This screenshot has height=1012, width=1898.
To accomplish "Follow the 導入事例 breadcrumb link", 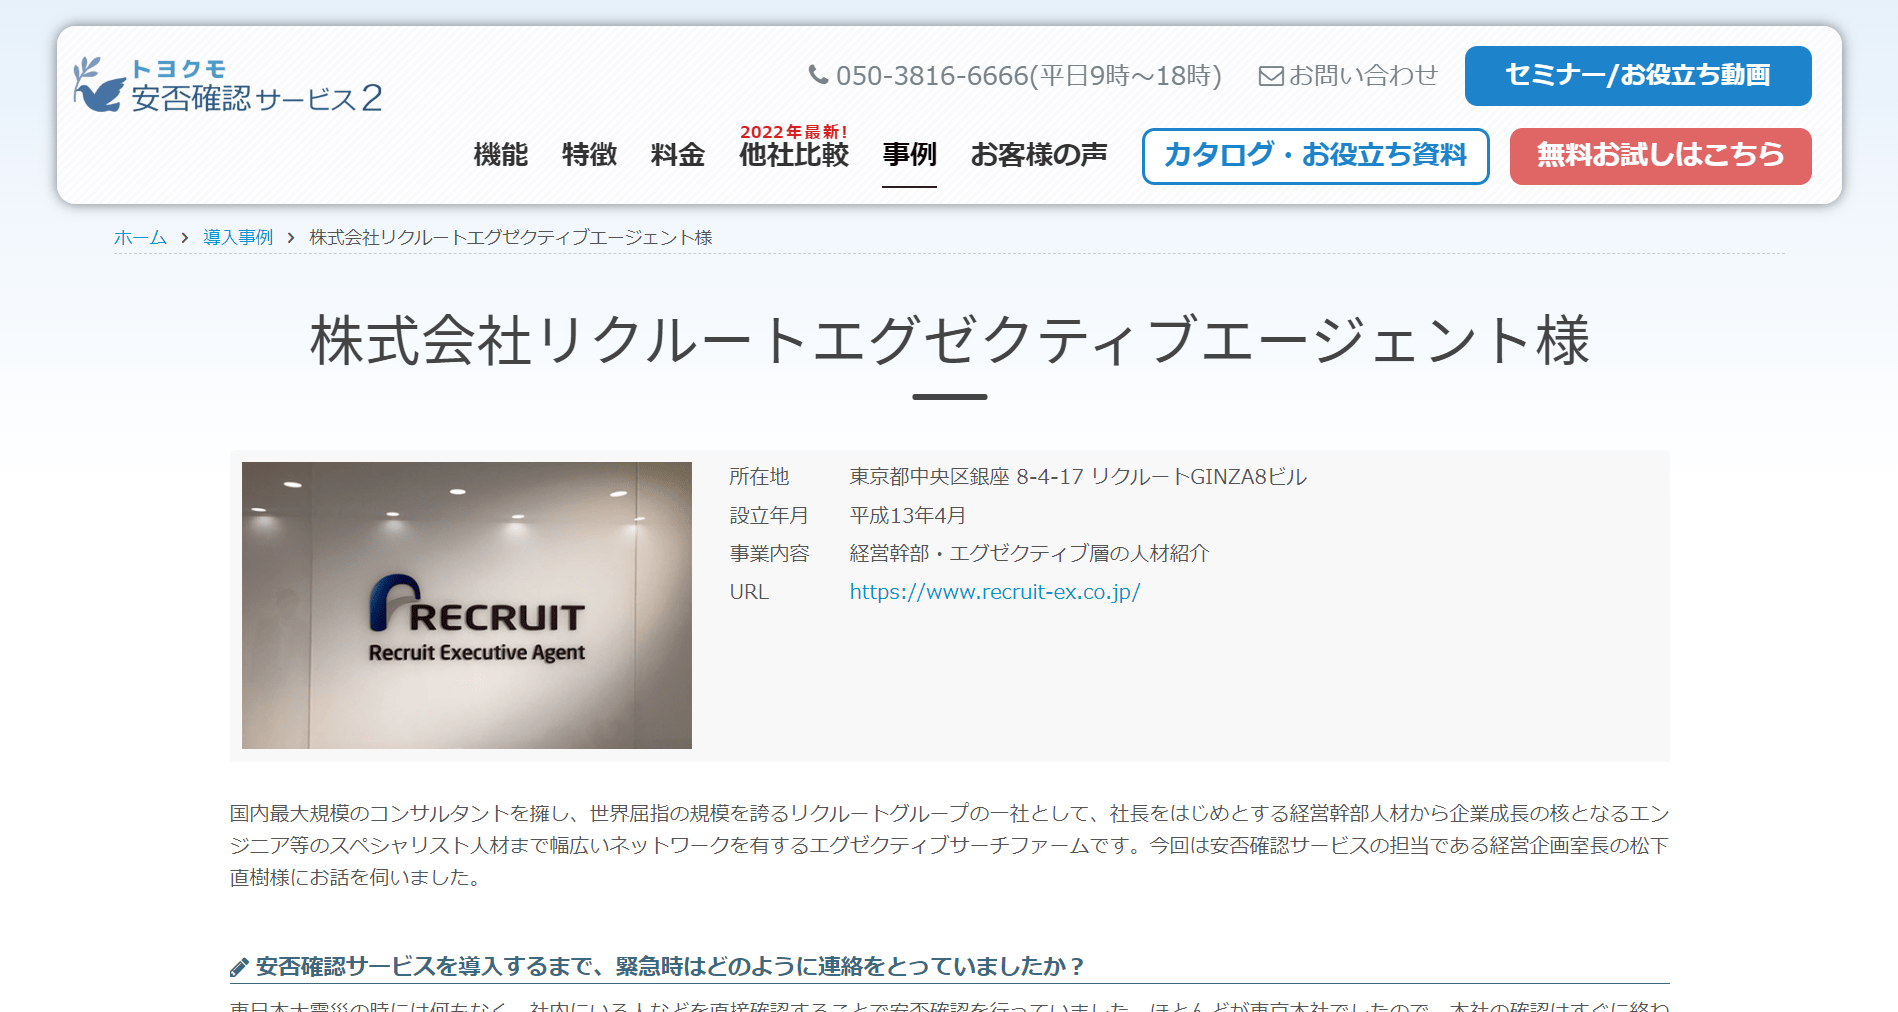I will click(238, 238).
